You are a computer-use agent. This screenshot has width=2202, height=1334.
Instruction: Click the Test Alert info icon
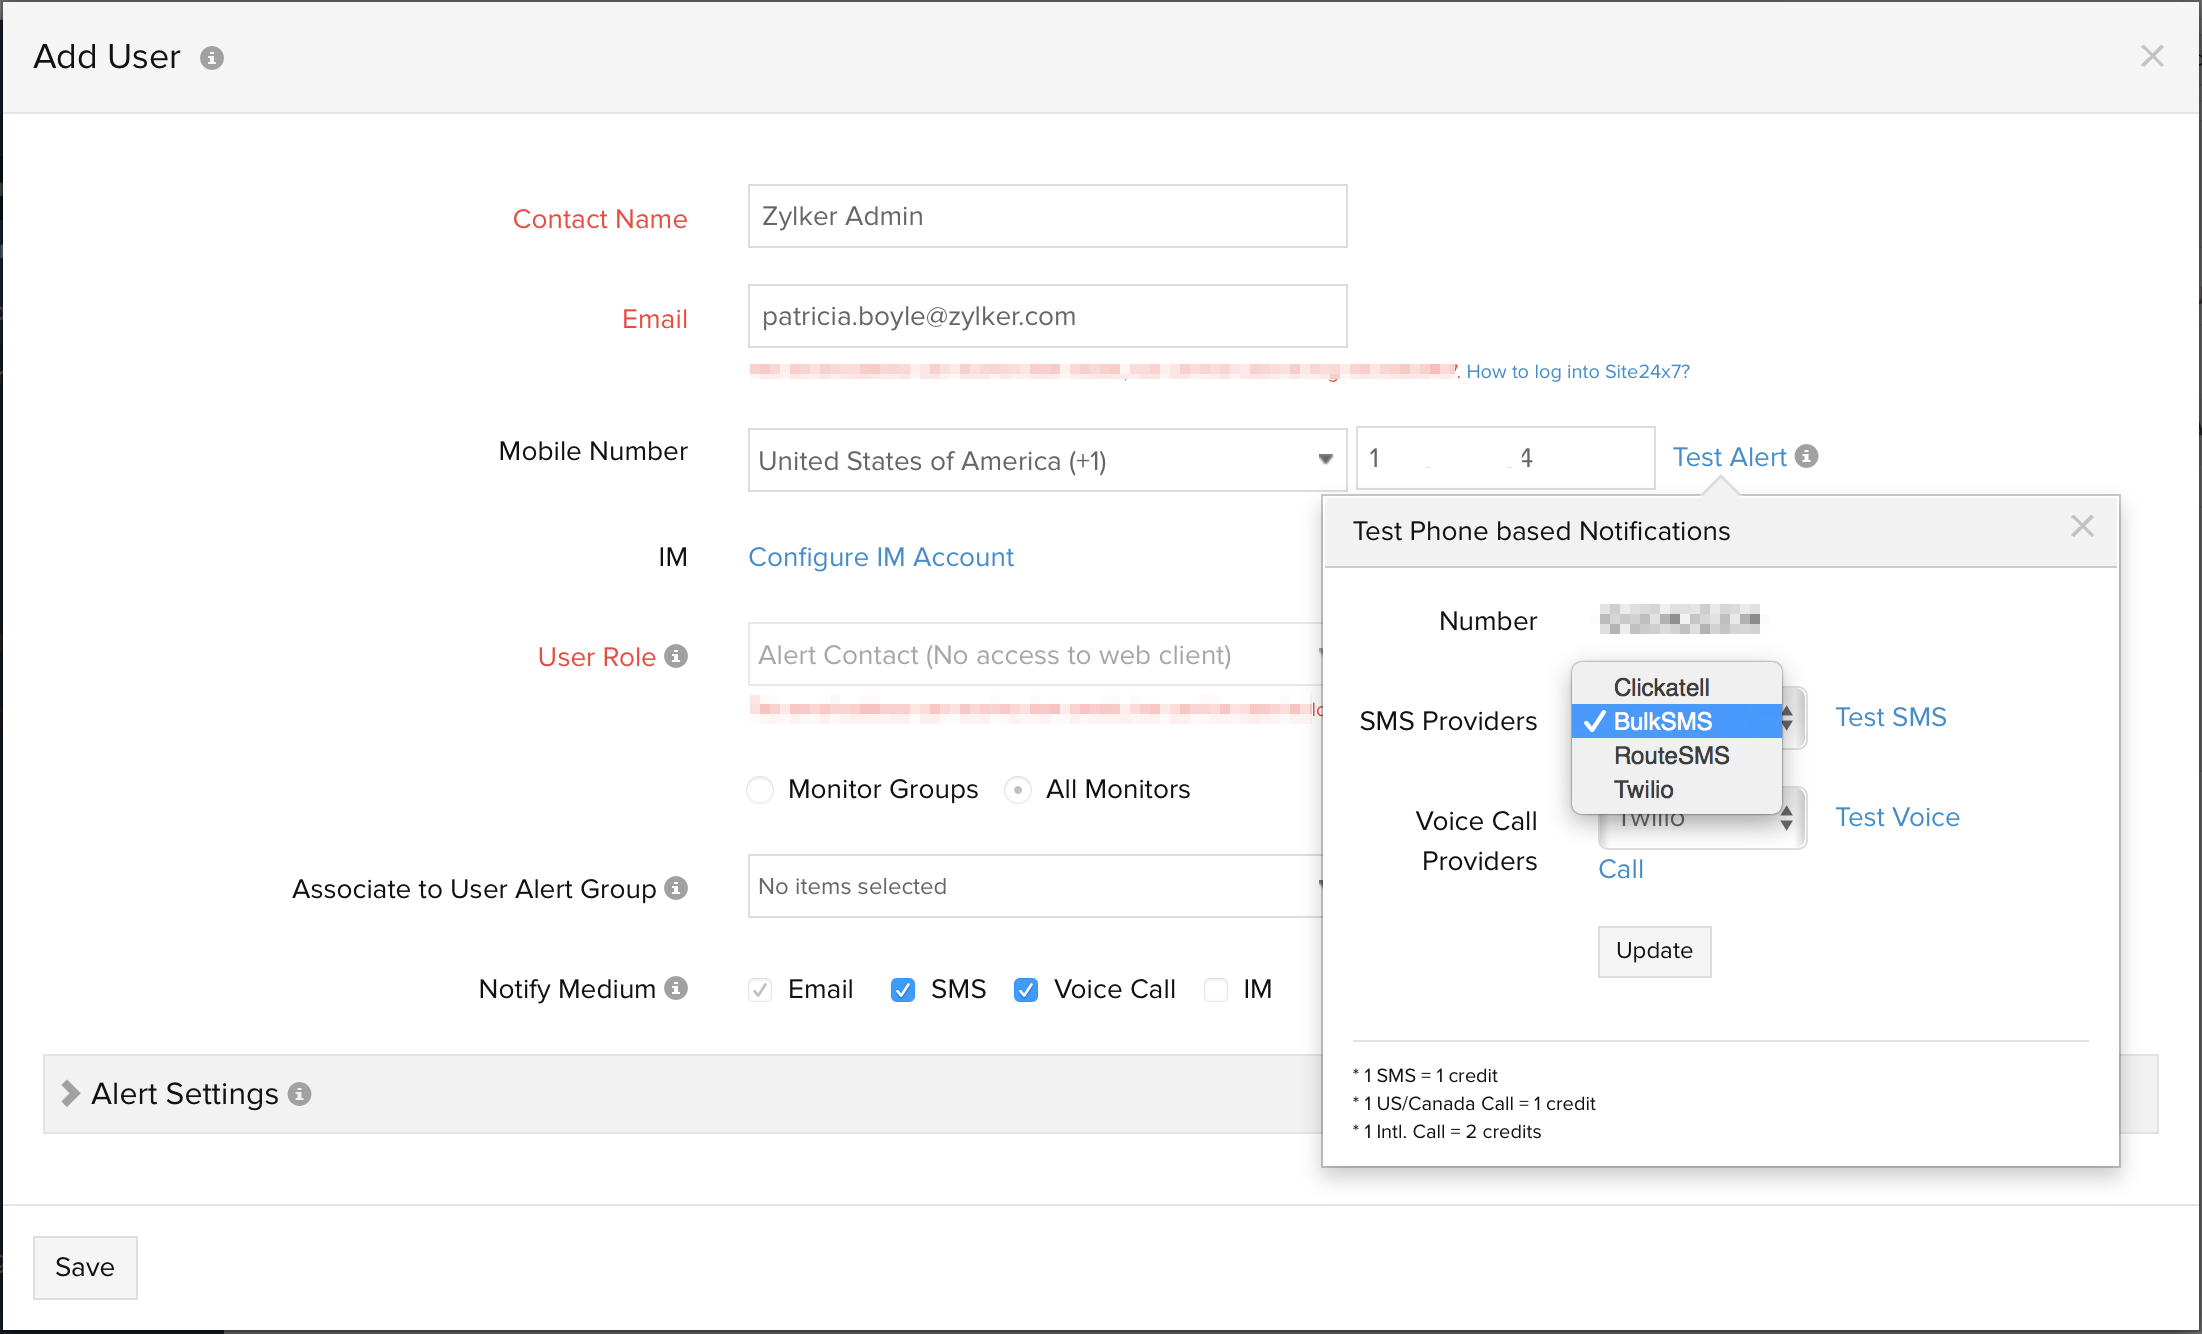coord(1806,456)
